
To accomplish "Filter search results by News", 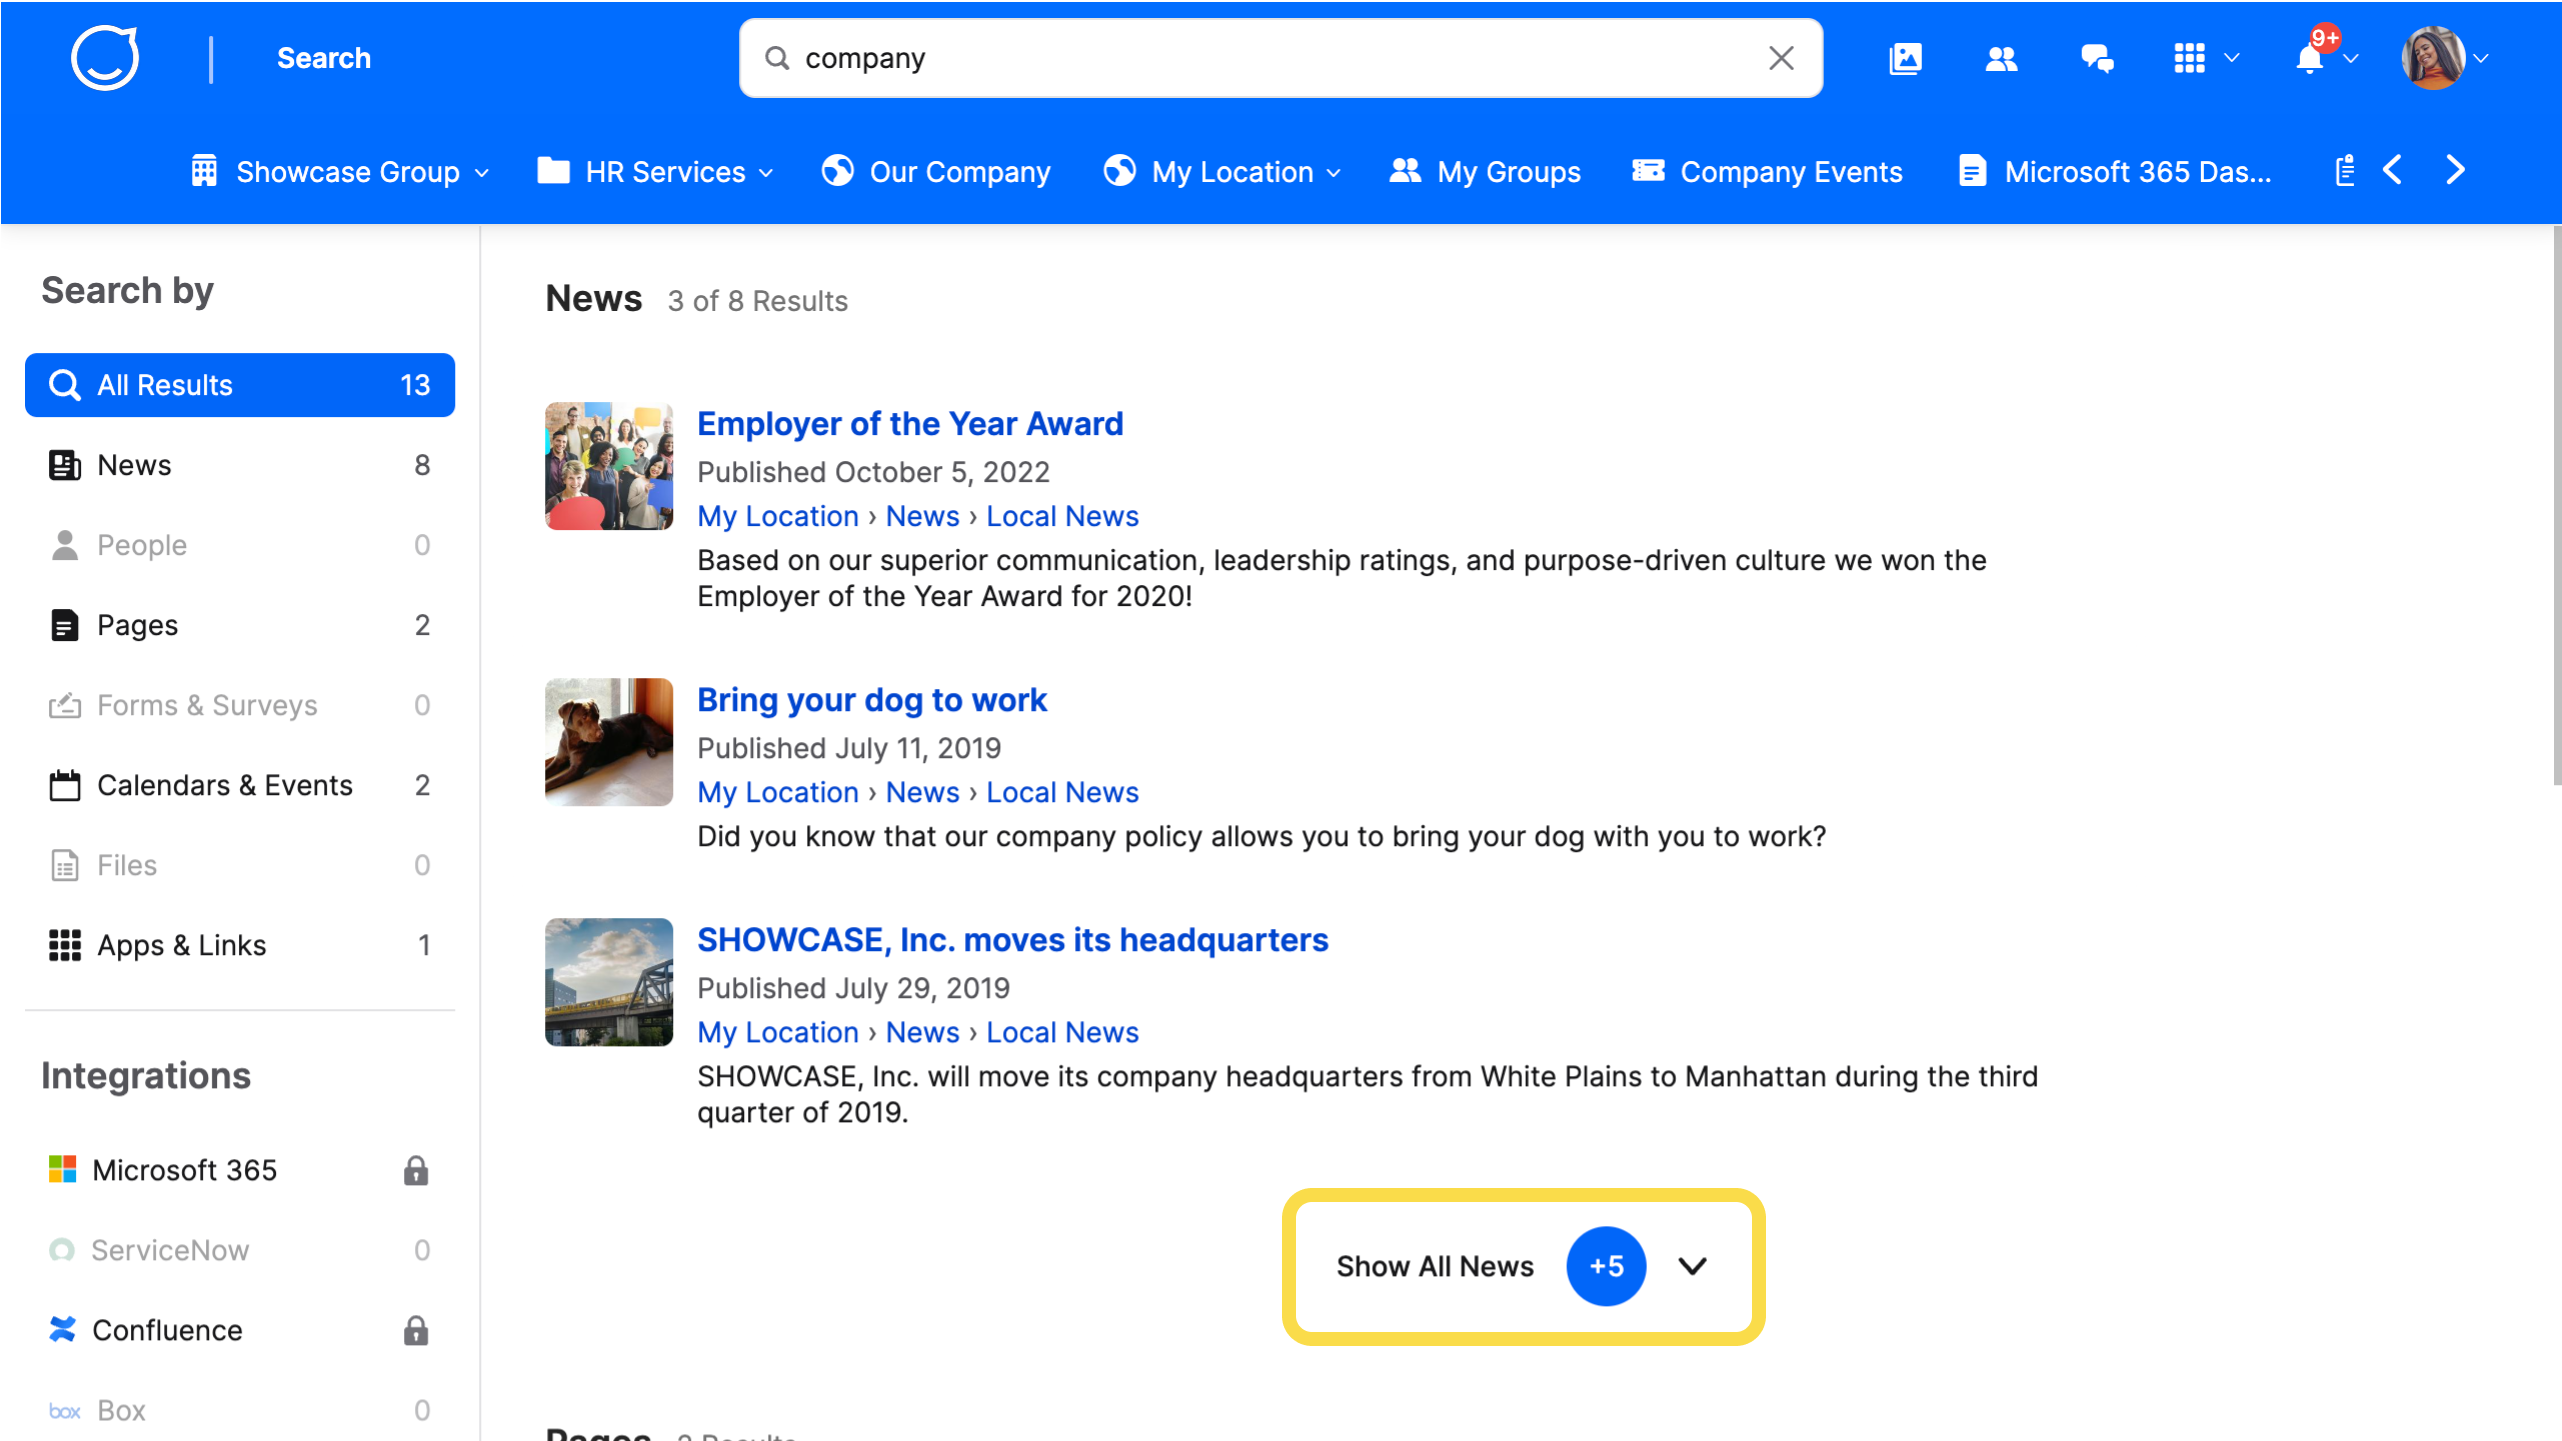I will [240, 465].
